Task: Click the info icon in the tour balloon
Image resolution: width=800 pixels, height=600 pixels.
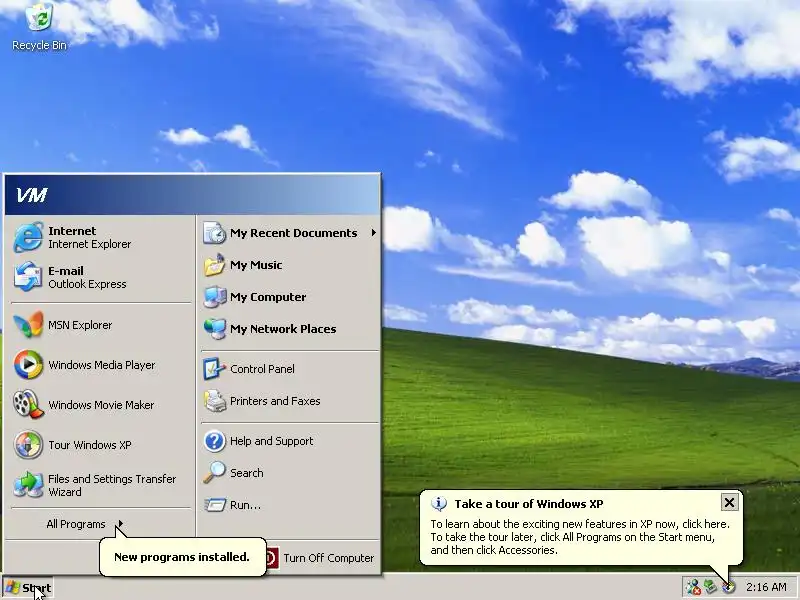Action: 439,504
